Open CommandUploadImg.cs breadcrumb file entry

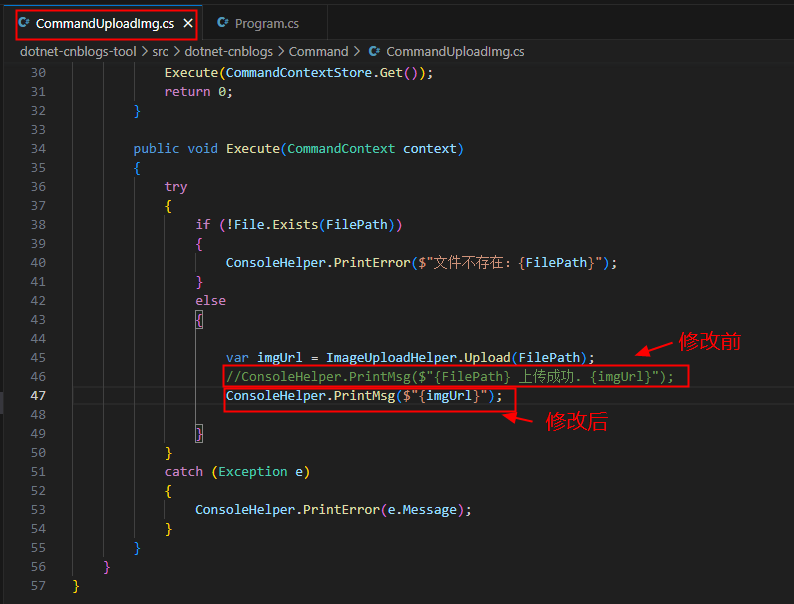click(x=455, y=52)
